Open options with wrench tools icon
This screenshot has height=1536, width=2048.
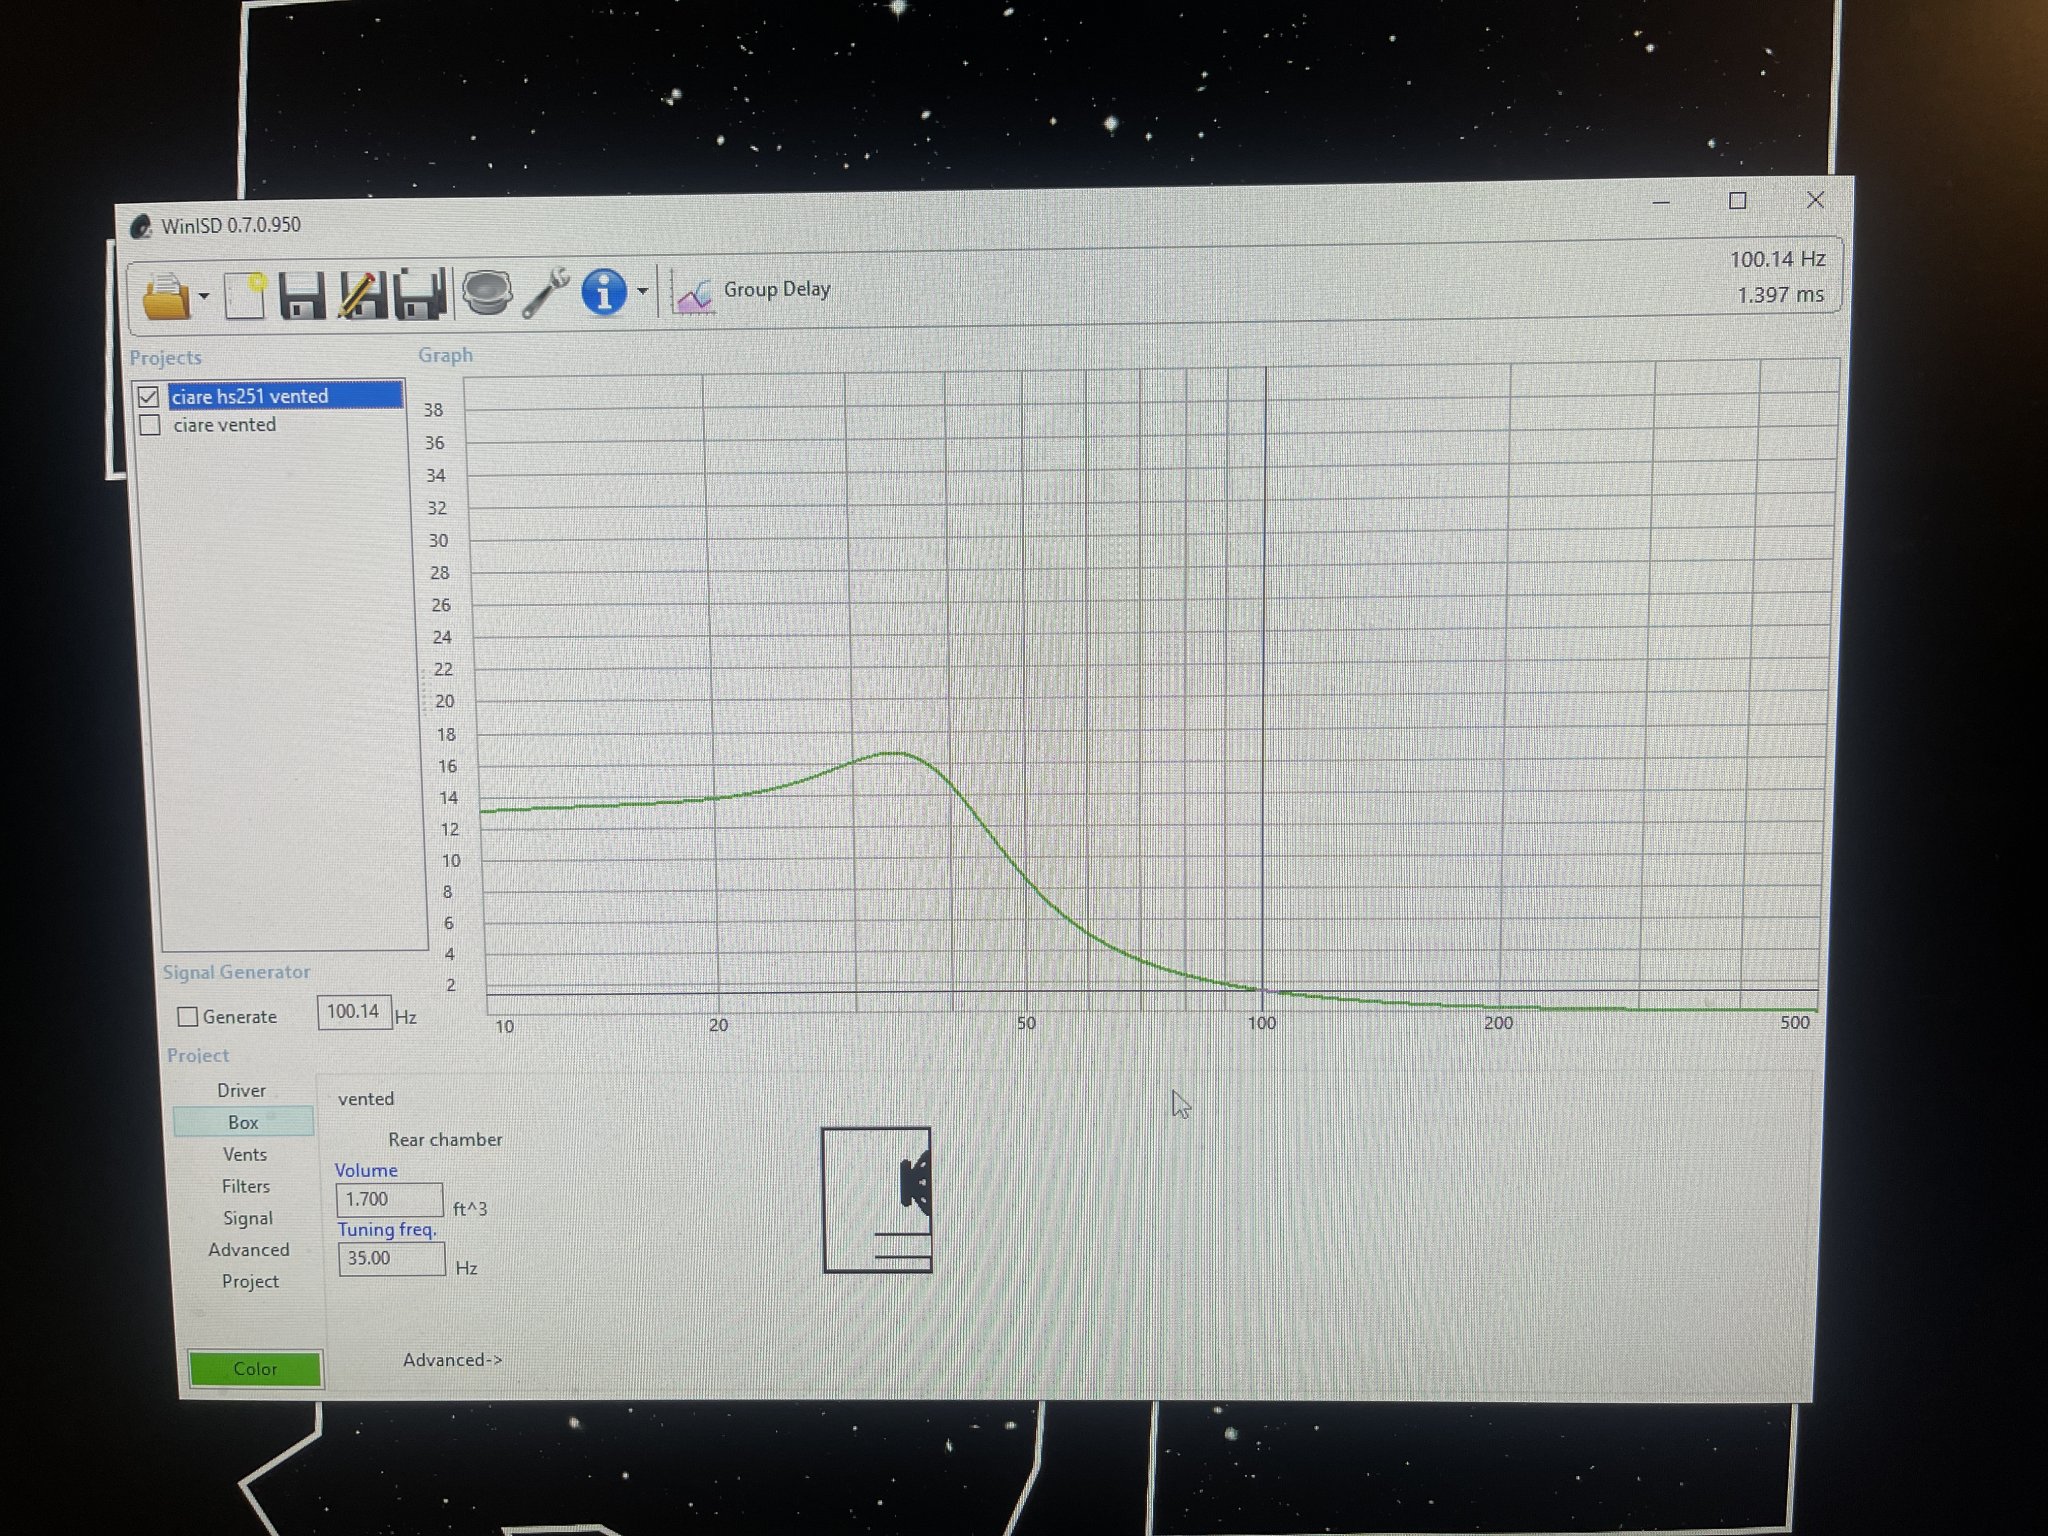pos(546,292)
